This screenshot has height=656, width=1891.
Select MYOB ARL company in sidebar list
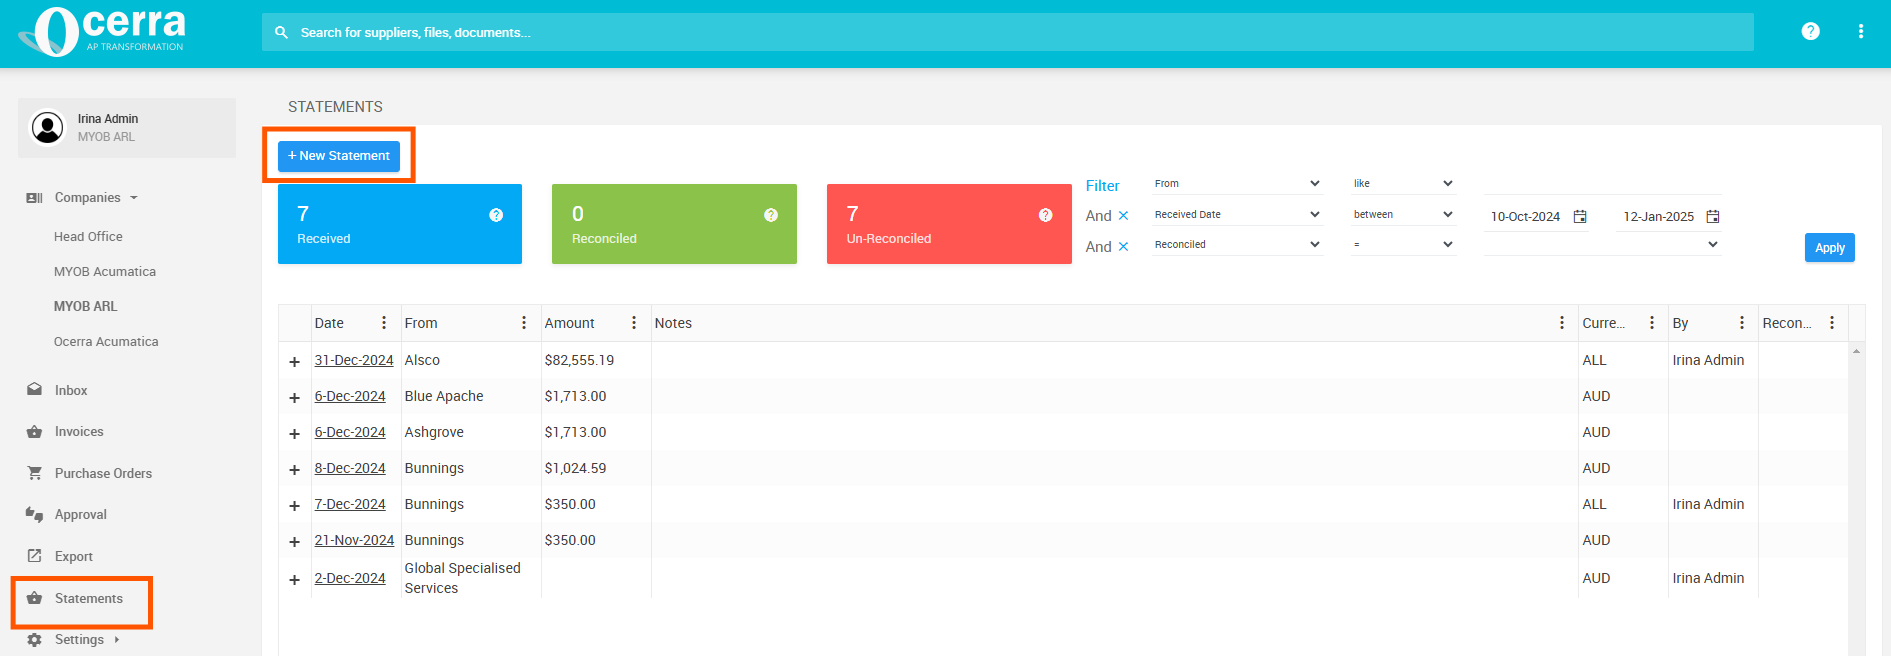tap(86, 307)
